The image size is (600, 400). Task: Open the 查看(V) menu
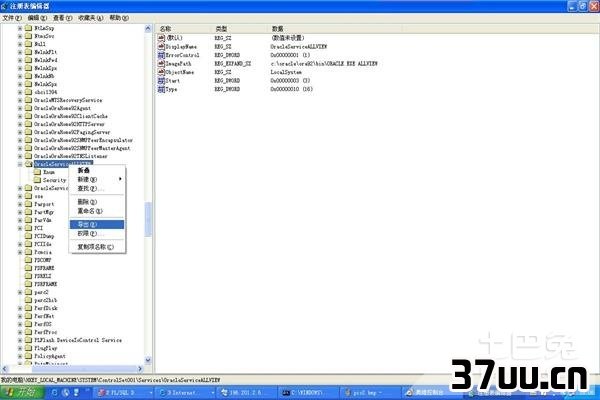[x=62, y=18]
